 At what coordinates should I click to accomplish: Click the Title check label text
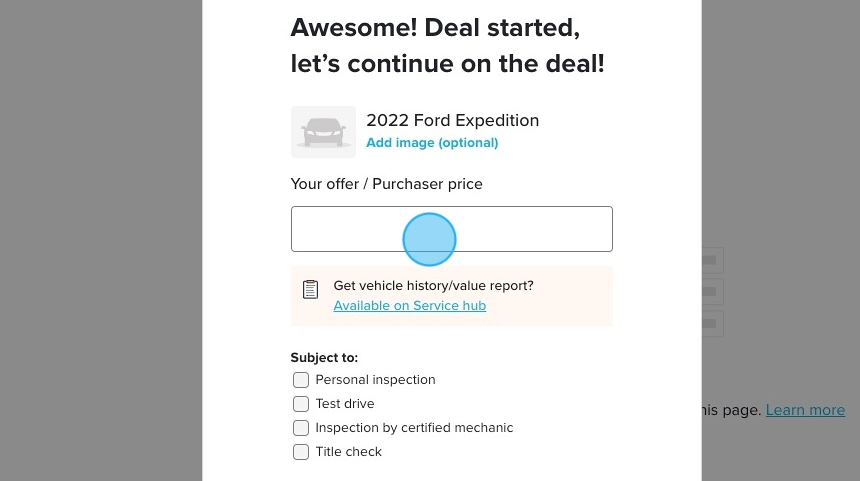click(349, 452)
